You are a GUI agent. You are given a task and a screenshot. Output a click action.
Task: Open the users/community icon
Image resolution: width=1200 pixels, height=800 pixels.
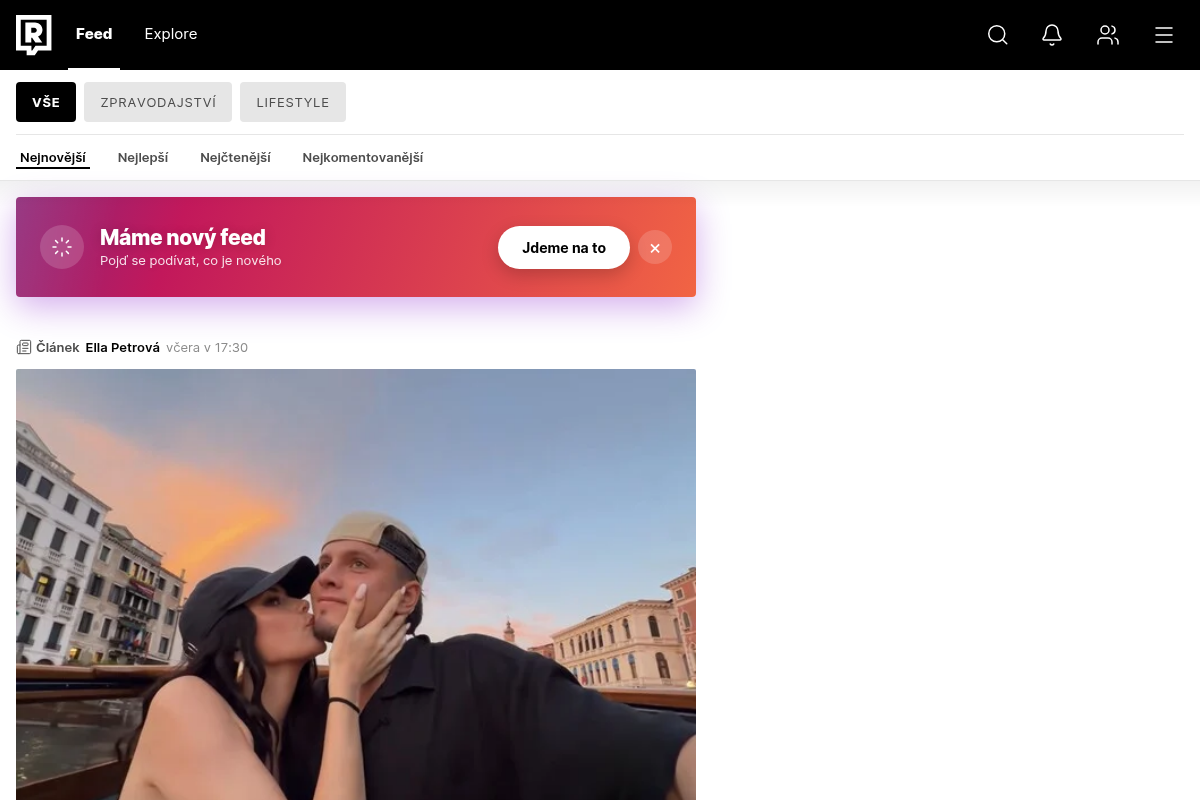point(1108,35)
